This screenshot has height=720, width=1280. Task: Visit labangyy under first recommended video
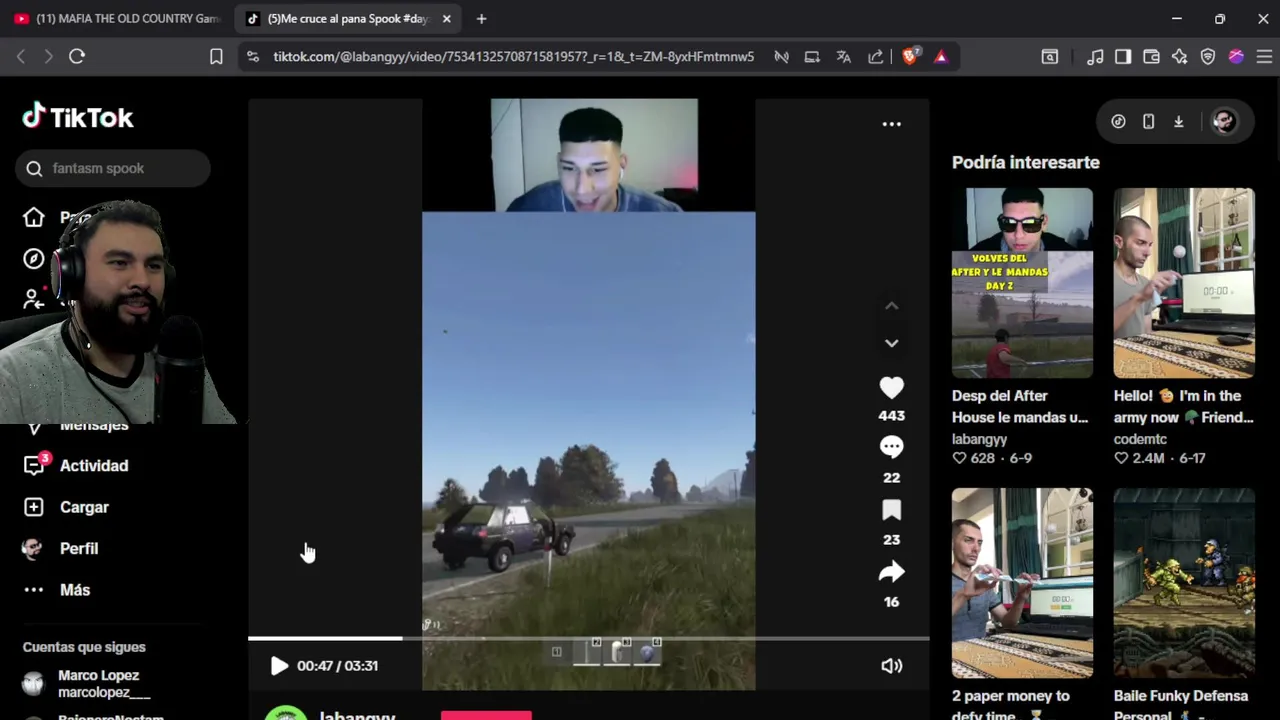click(979, 439)
